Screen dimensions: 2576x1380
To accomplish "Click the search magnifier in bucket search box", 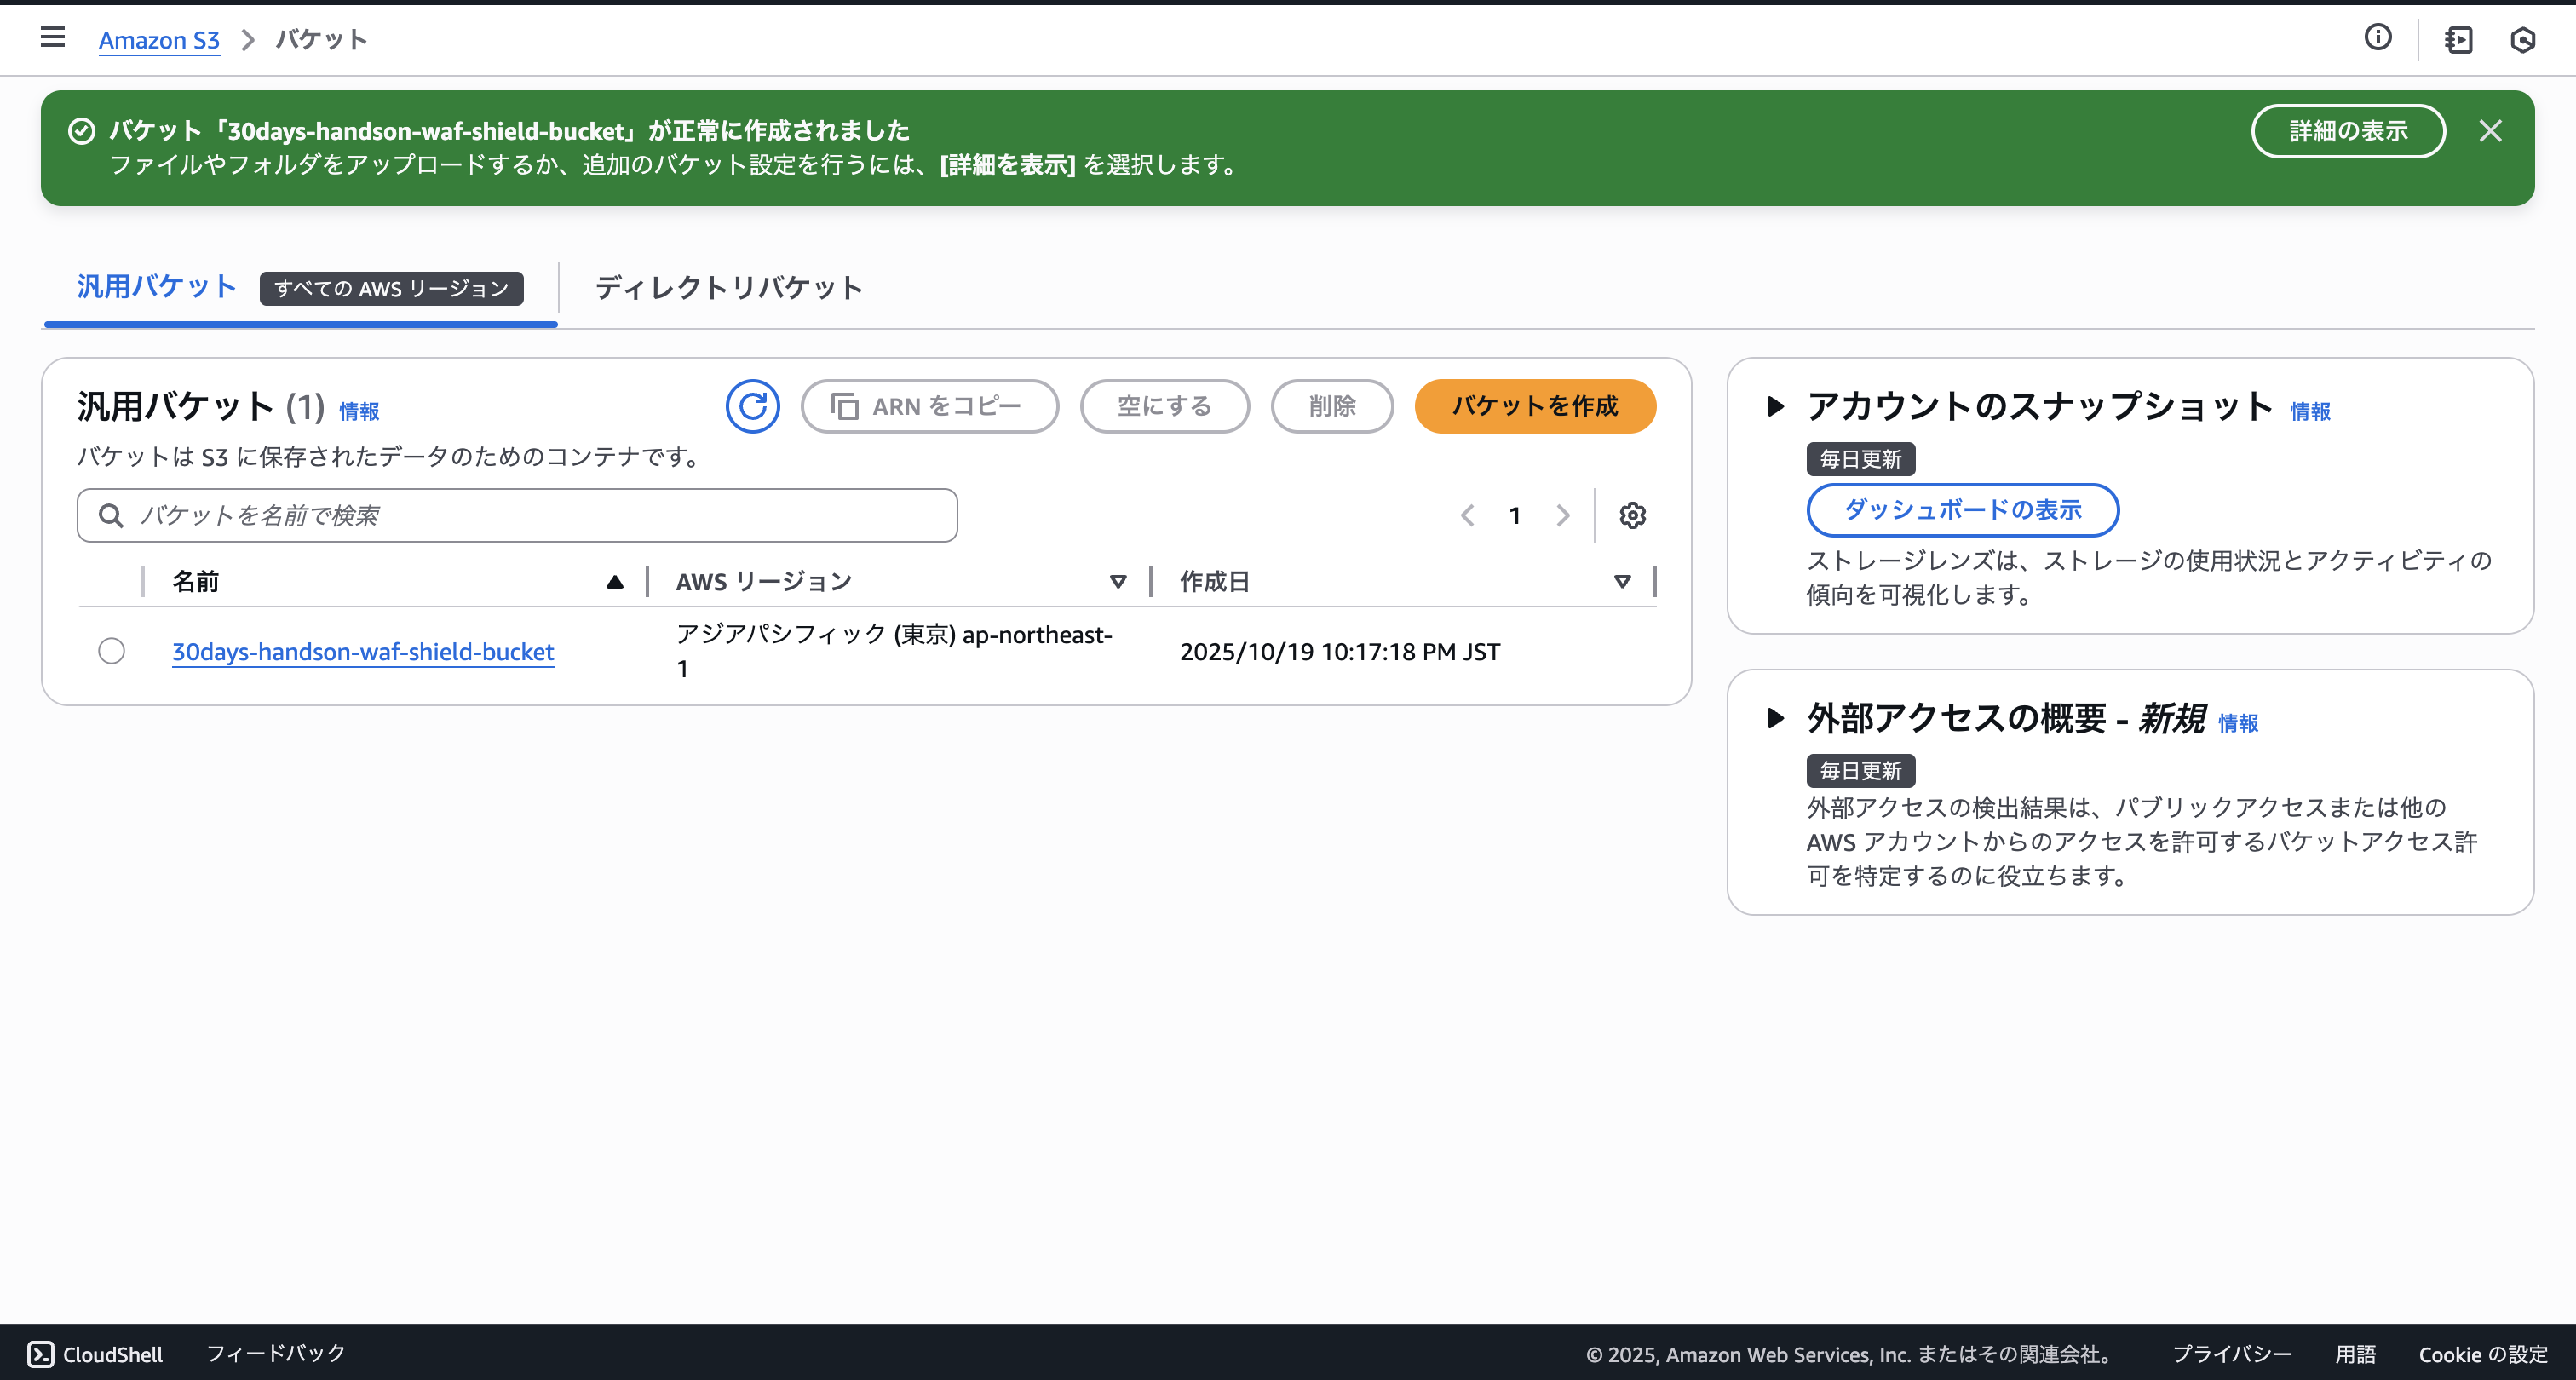I will click(x=111, y=515).
